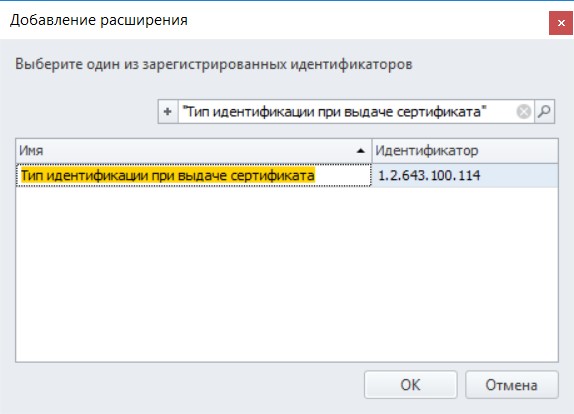Sort the list by the Имя column header
The width and height of the screenshot is (574, 414).
pyautogui.click(x=194, y=150)
